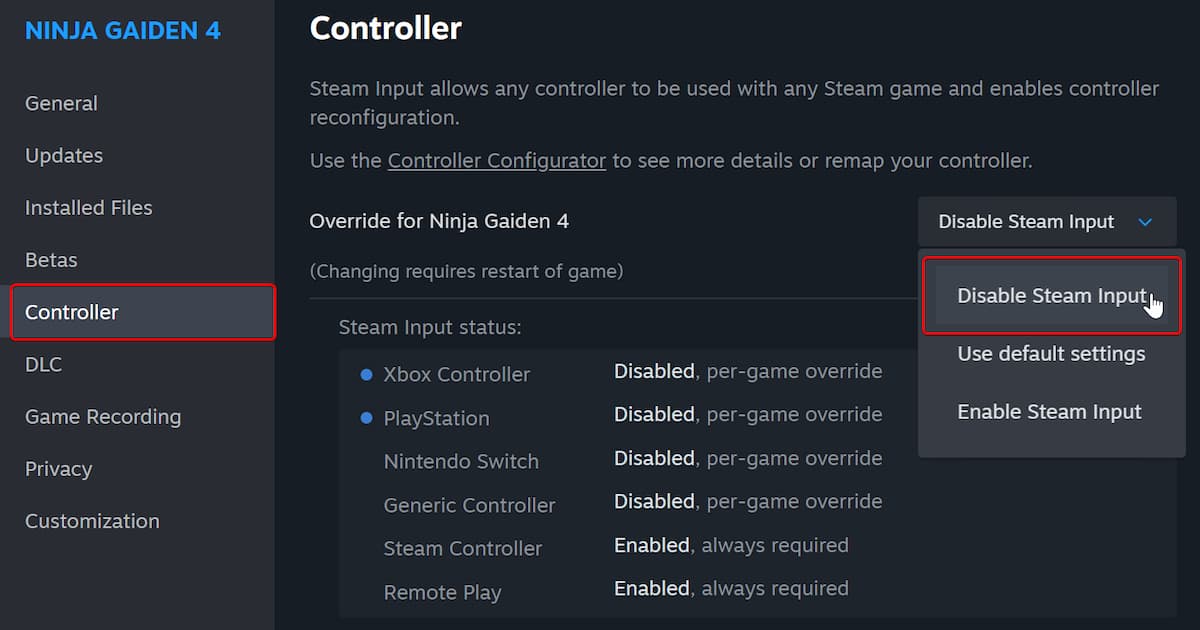Click the dropdown chevron arrow

click(x=1146, y=222)
